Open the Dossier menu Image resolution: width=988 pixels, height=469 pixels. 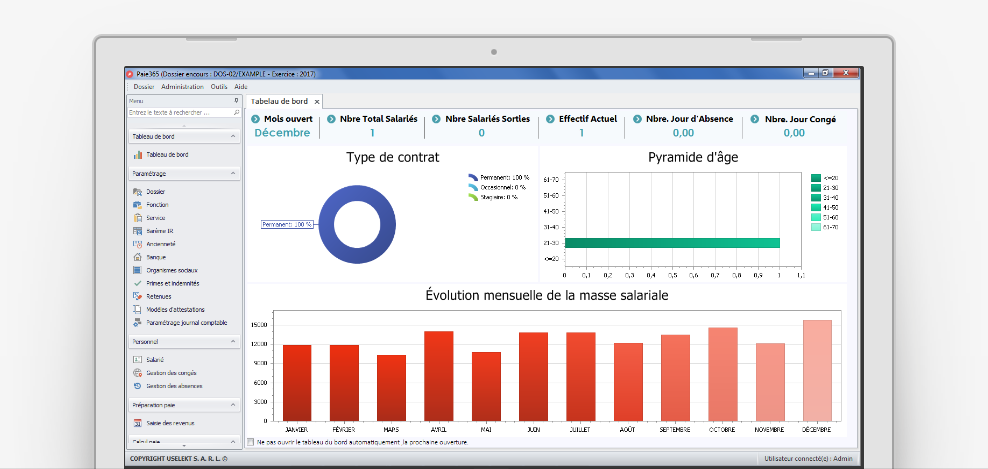point(144,87)
